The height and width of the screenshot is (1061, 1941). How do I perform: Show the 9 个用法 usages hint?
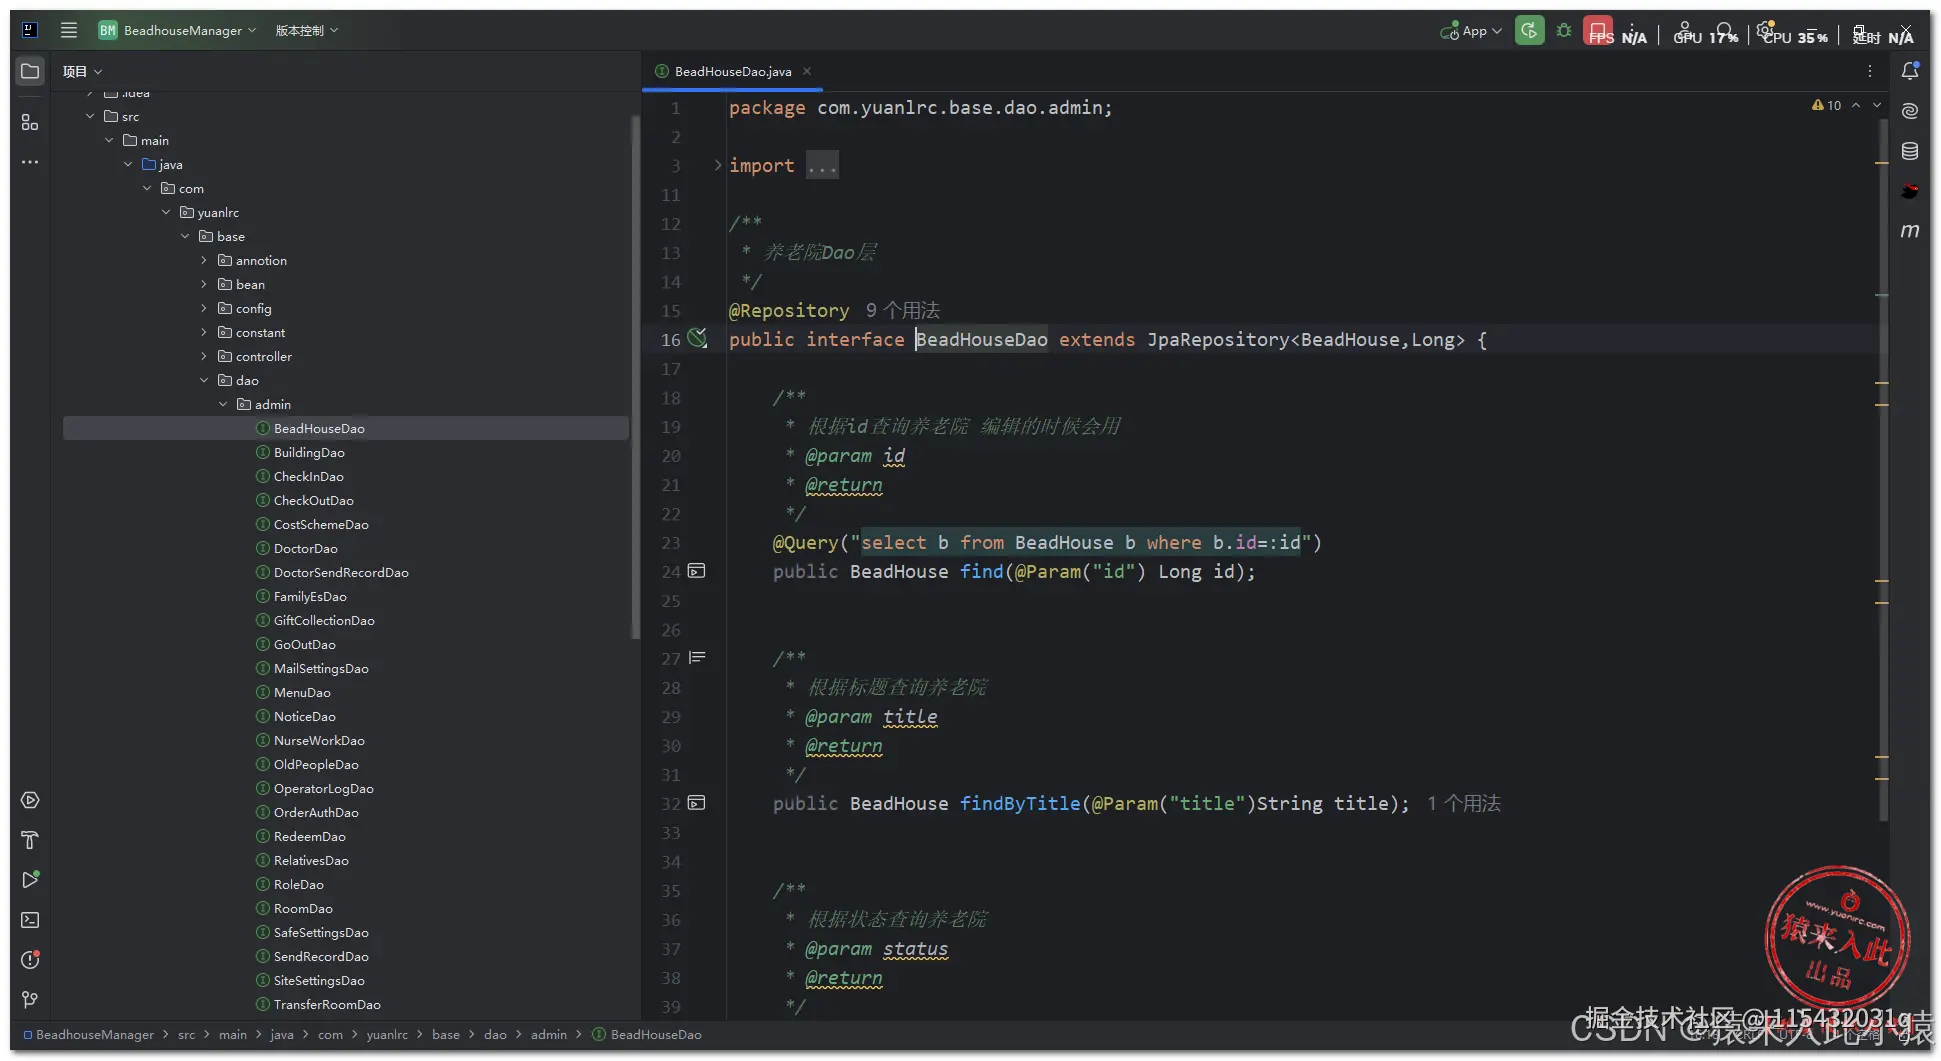point(903,310)
